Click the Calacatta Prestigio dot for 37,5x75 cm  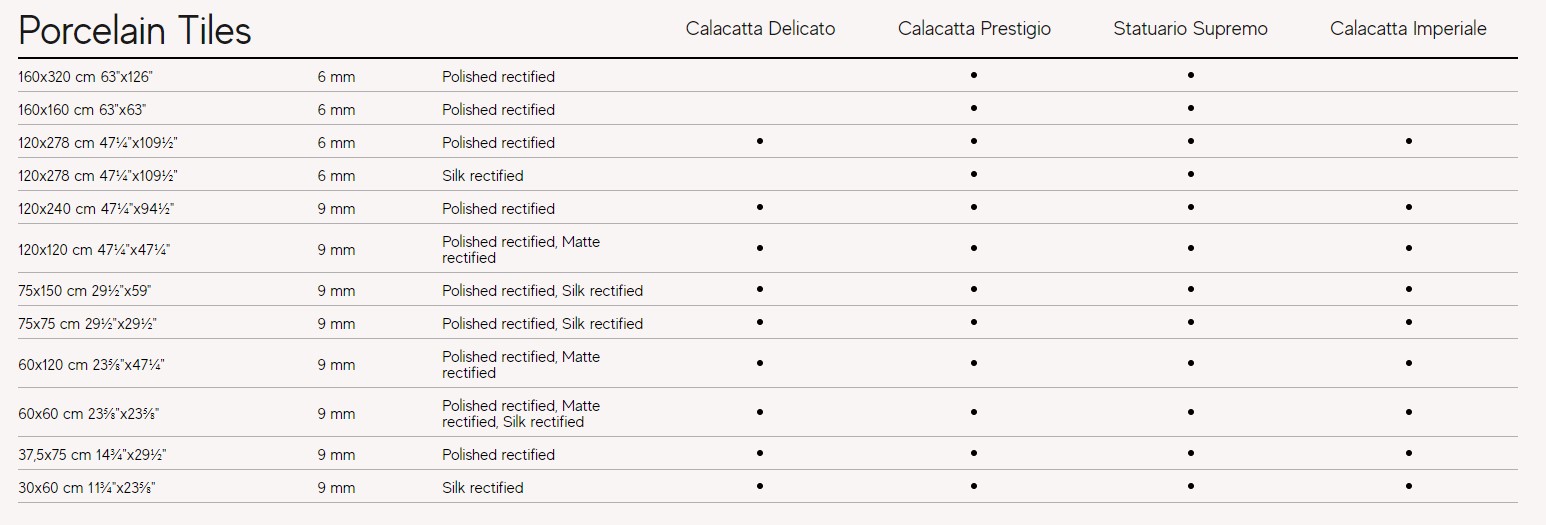pyautogui.click(x=974, y=453)
